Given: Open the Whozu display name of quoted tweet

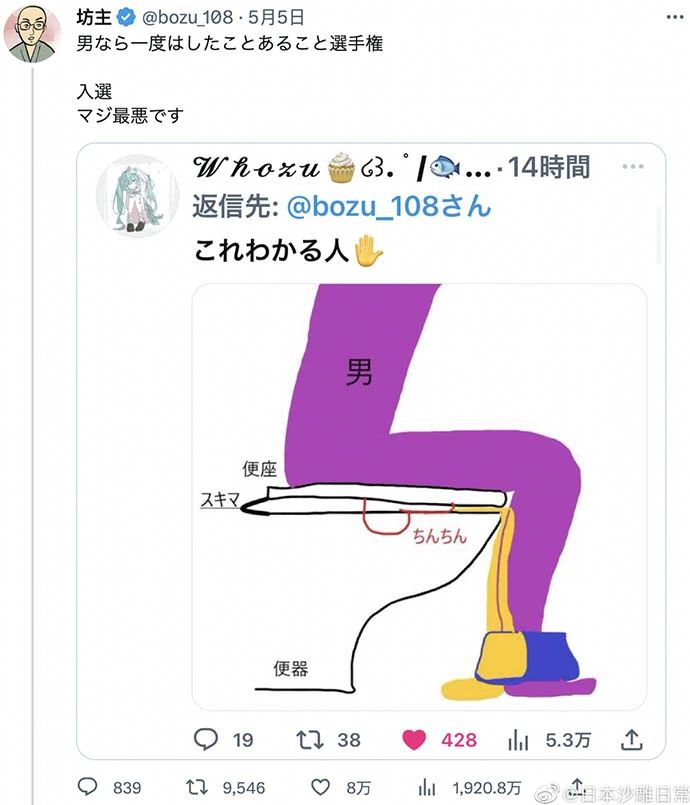Looking at the screenshot, I should (x=256, y=167).
